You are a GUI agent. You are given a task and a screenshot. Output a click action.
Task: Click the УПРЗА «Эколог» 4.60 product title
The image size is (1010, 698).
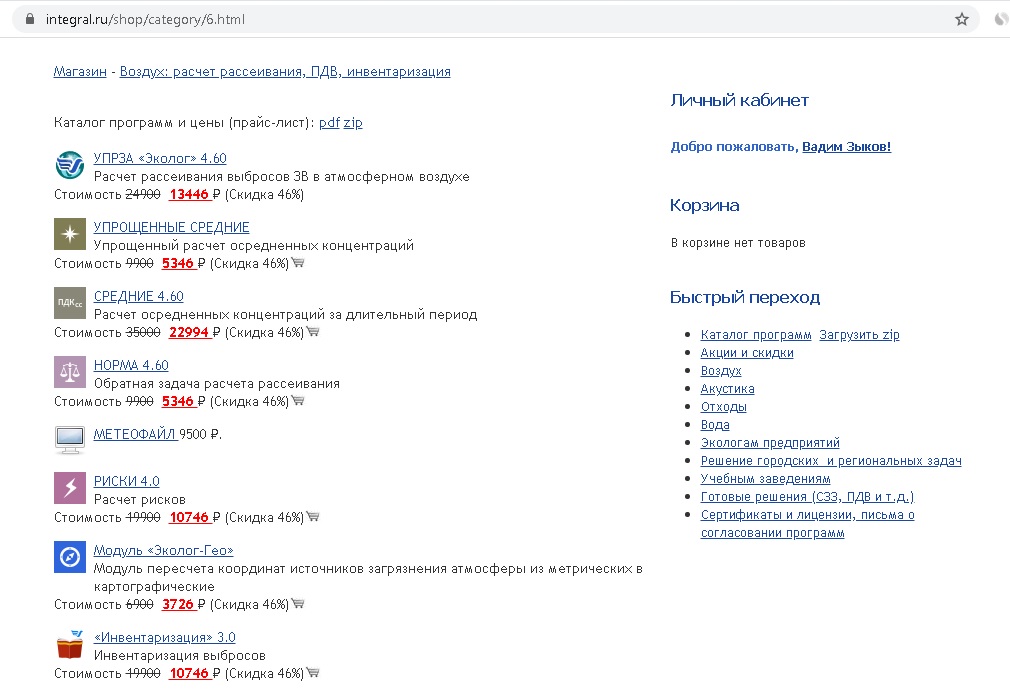(160, 158)
